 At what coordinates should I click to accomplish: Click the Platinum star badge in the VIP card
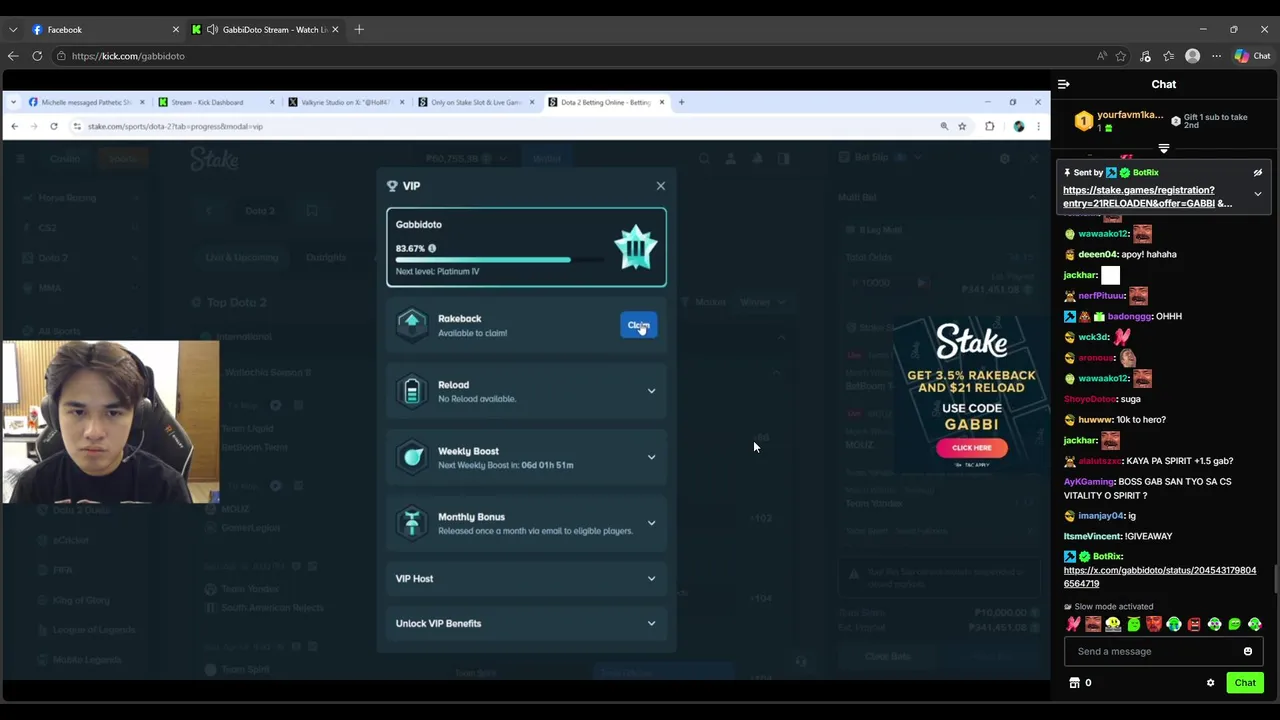[x=635, y=247]
